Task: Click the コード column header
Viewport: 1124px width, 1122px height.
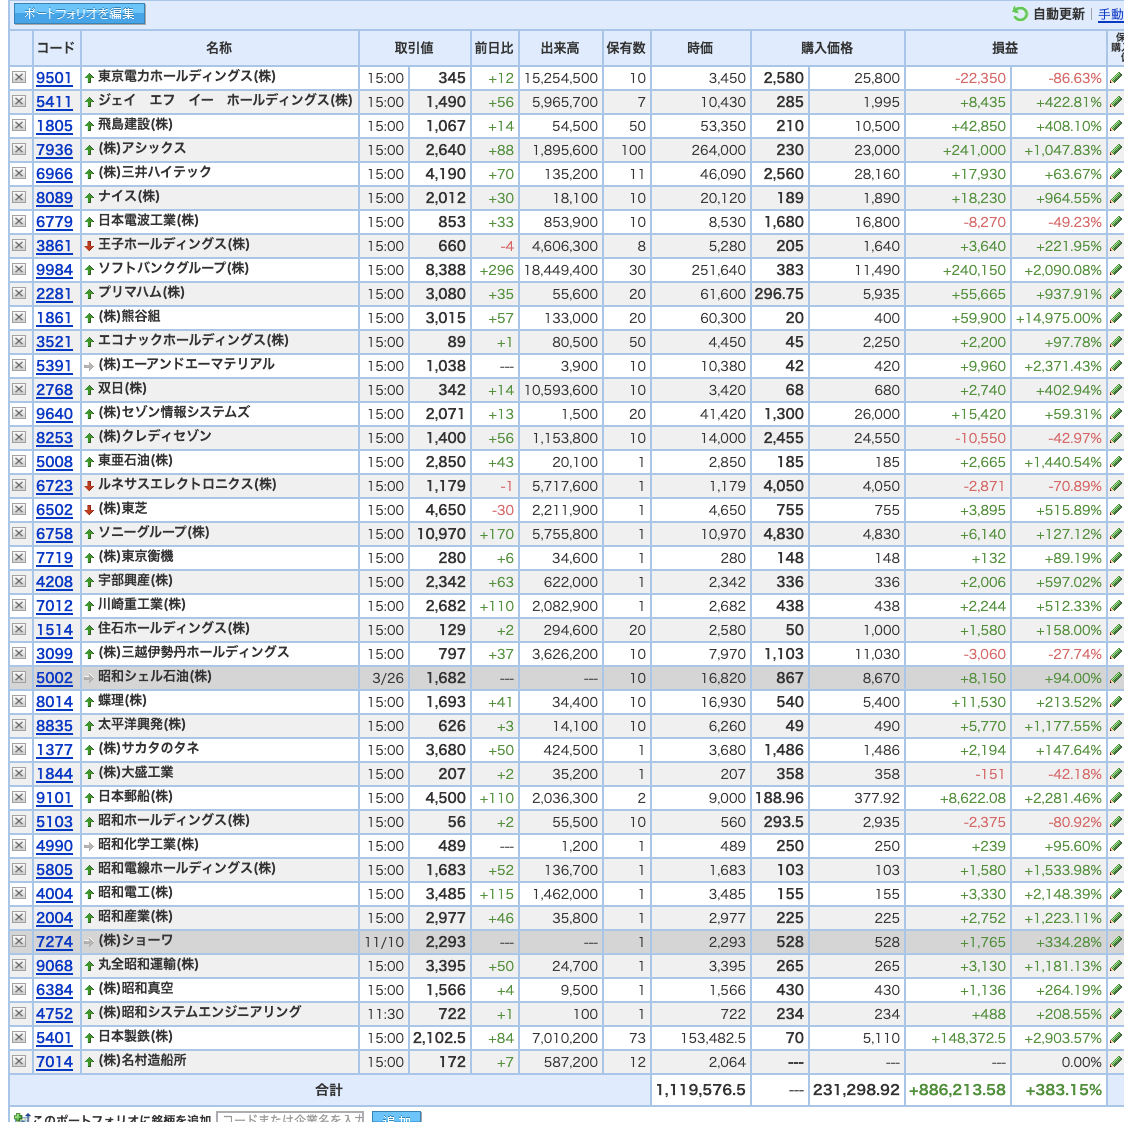Action: click(56, 48)
